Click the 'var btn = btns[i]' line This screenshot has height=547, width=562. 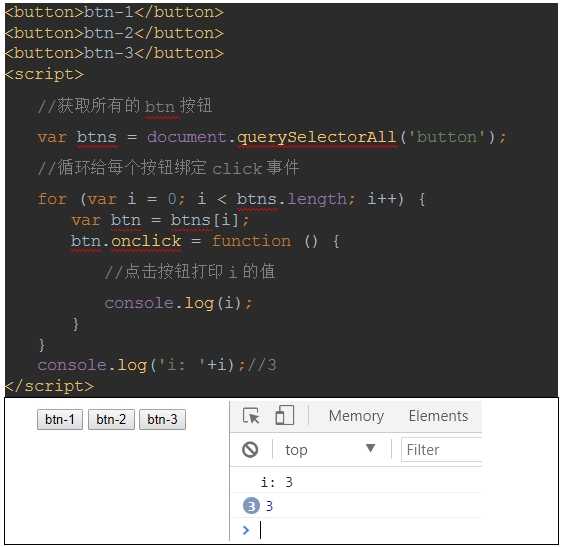(160, 220)
